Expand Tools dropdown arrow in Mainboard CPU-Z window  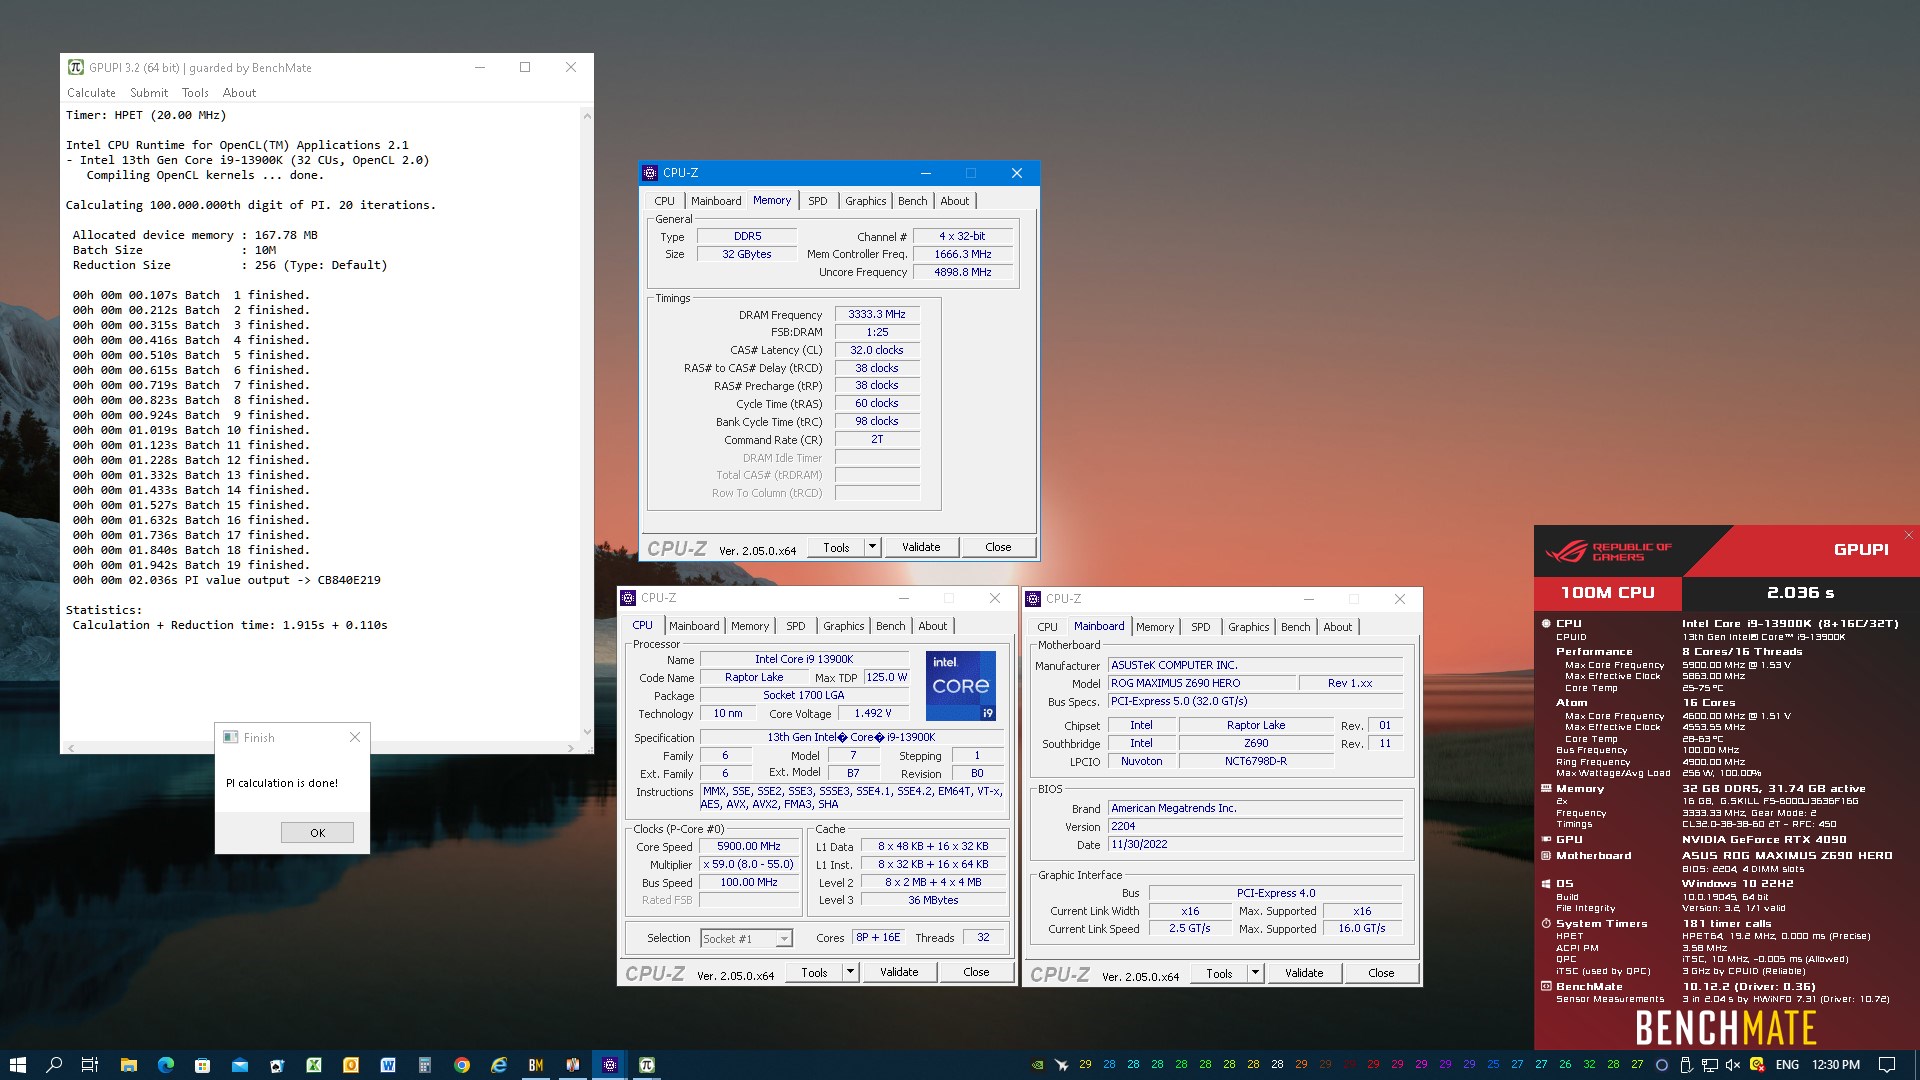click(1255, 973)
